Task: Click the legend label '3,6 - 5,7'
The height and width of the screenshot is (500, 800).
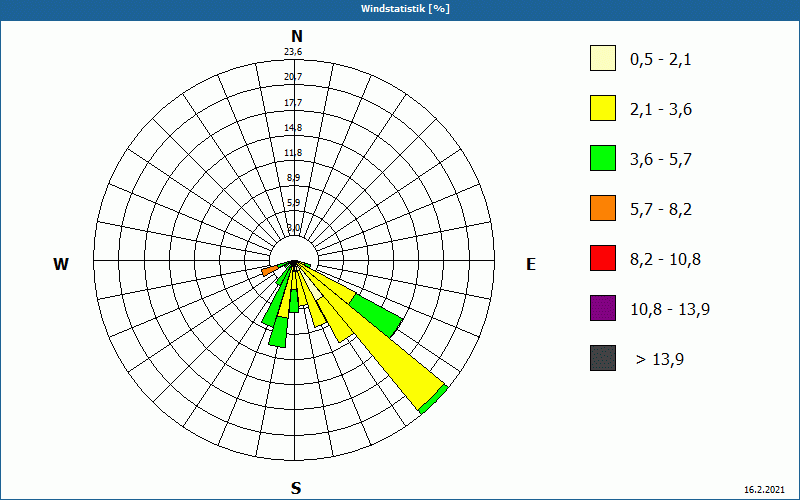Action: click(661, 160)
